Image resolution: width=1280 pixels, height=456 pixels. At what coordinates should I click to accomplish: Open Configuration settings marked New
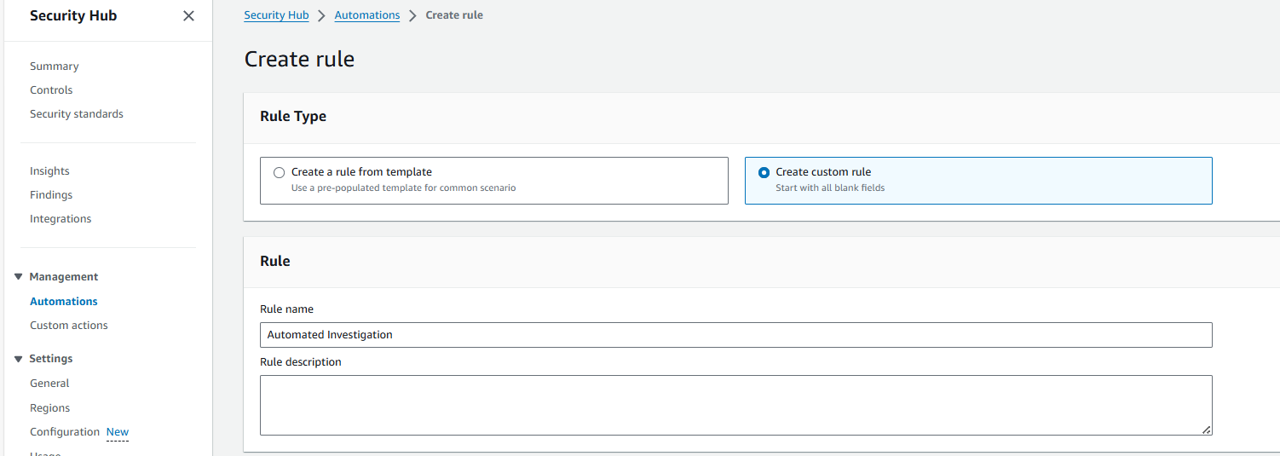(65, 432)
